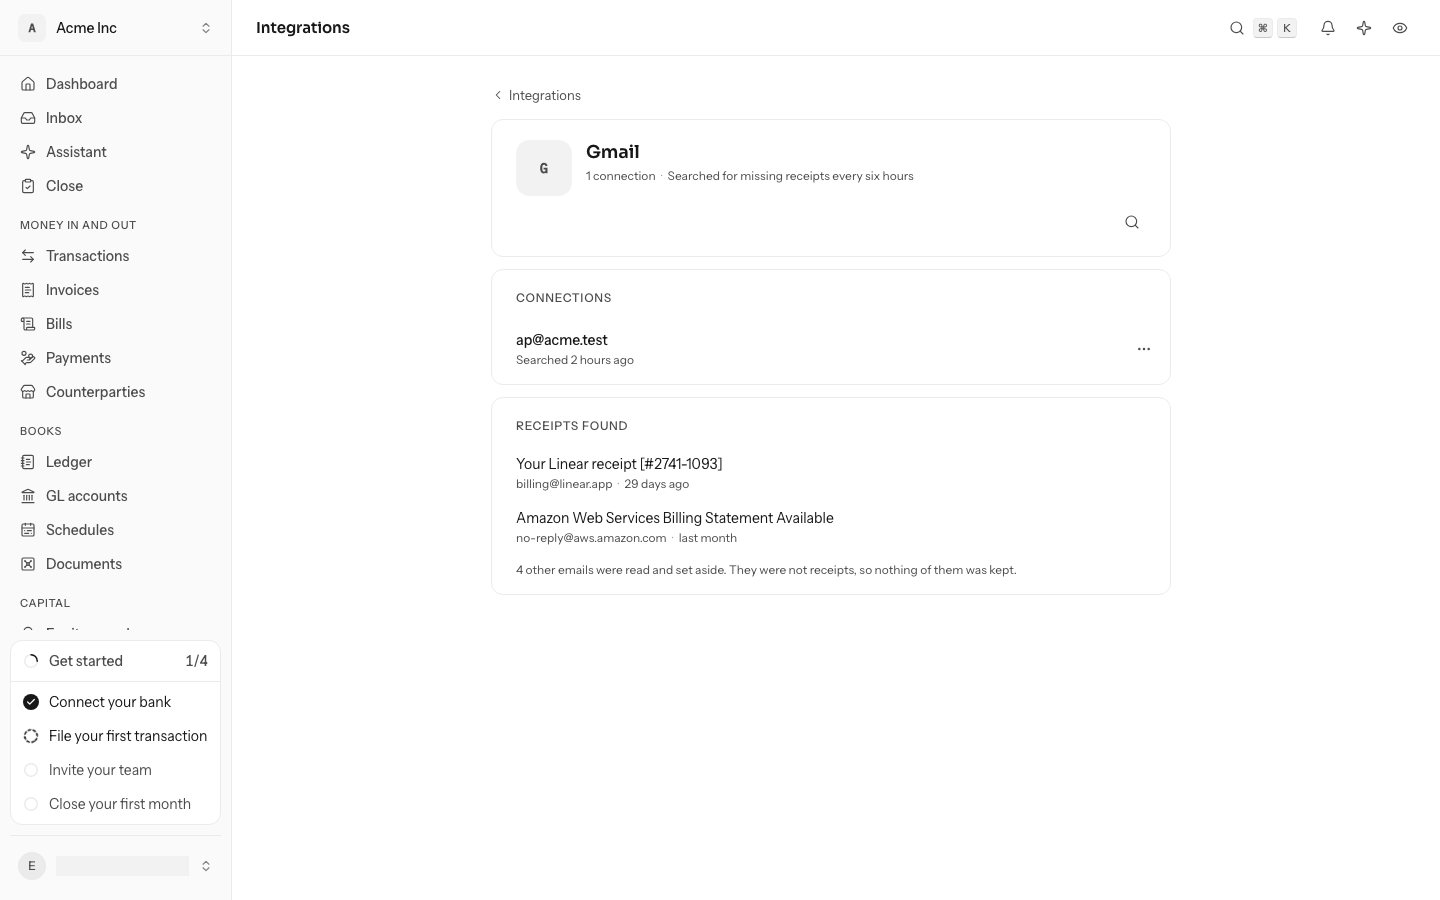This screenshot has width=1440, height=900.
Task: Open the Your Linear receipt [#2741-1093] email
Action: pyautogui.click(x=619, y=464)
